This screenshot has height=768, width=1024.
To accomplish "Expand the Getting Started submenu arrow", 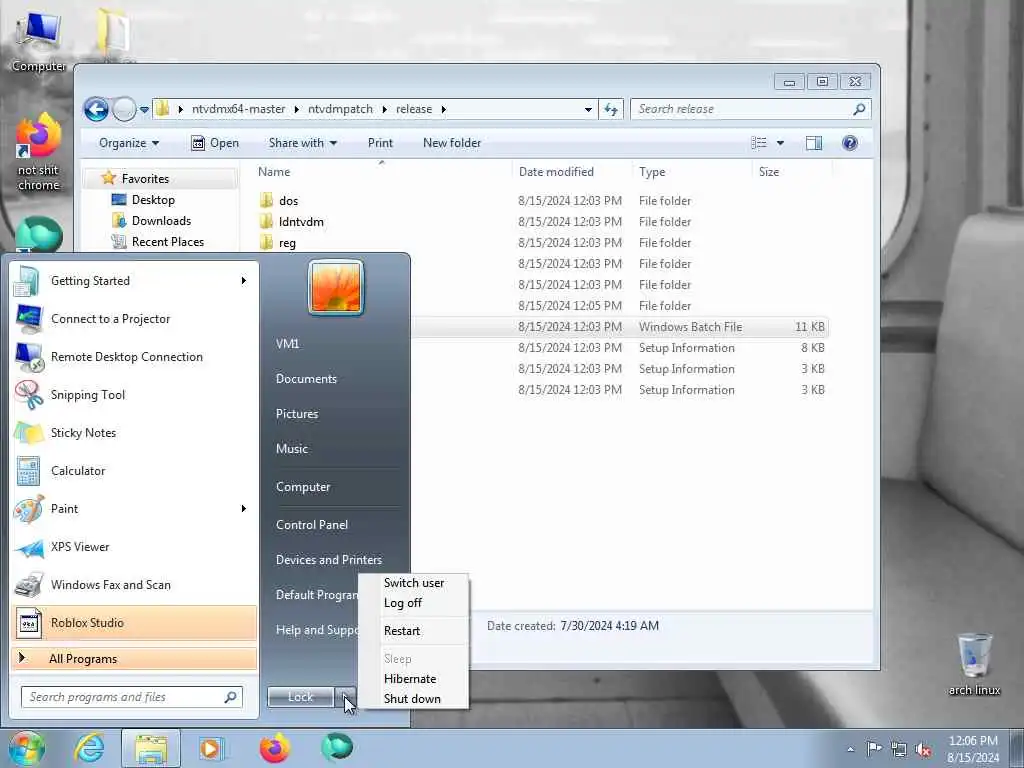I will (x=244, y=281).
